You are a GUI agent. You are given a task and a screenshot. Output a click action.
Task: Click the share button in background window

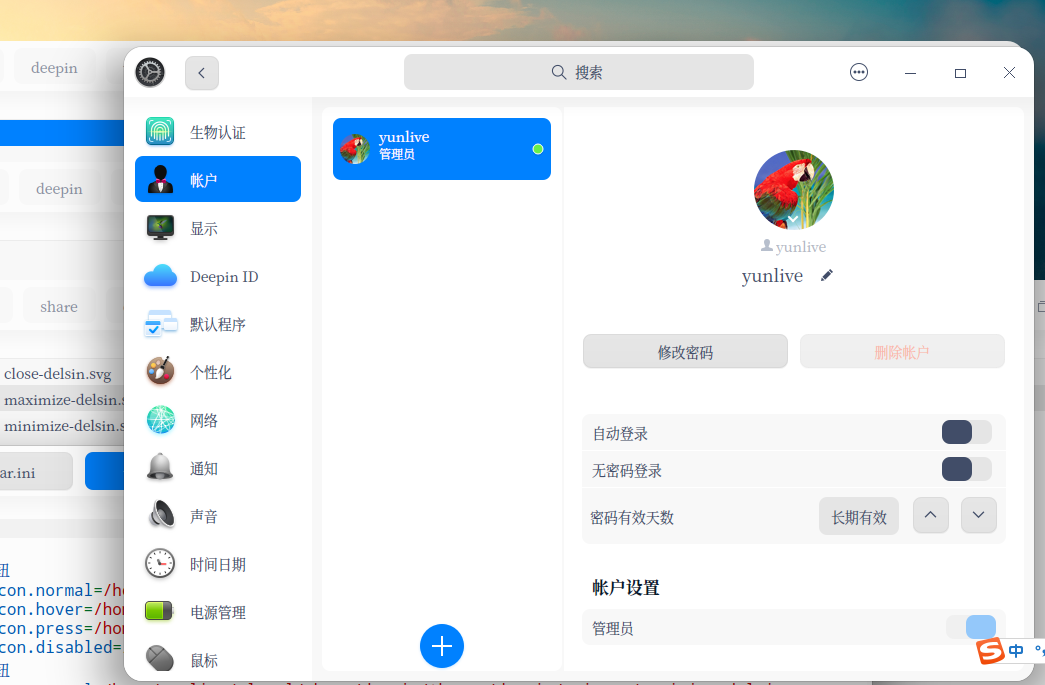tap(59, 307)
